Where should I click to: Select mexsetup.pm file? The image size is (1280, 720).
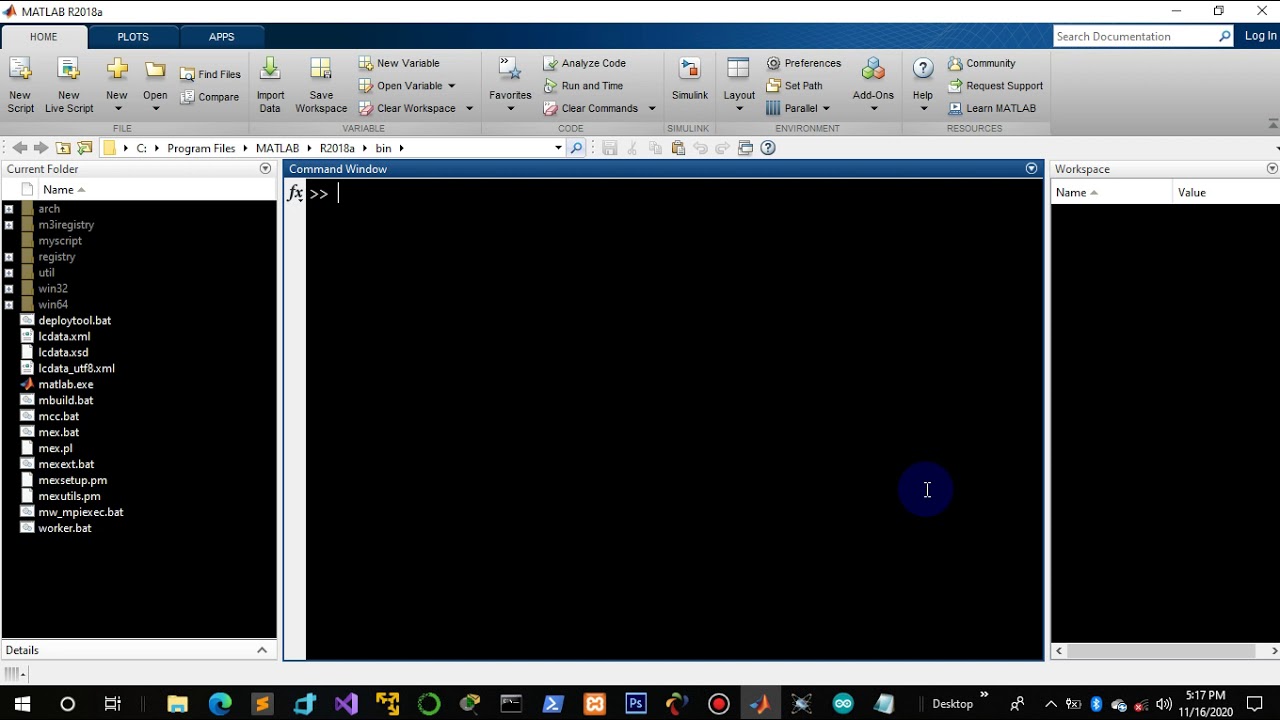tap(72, 480)
